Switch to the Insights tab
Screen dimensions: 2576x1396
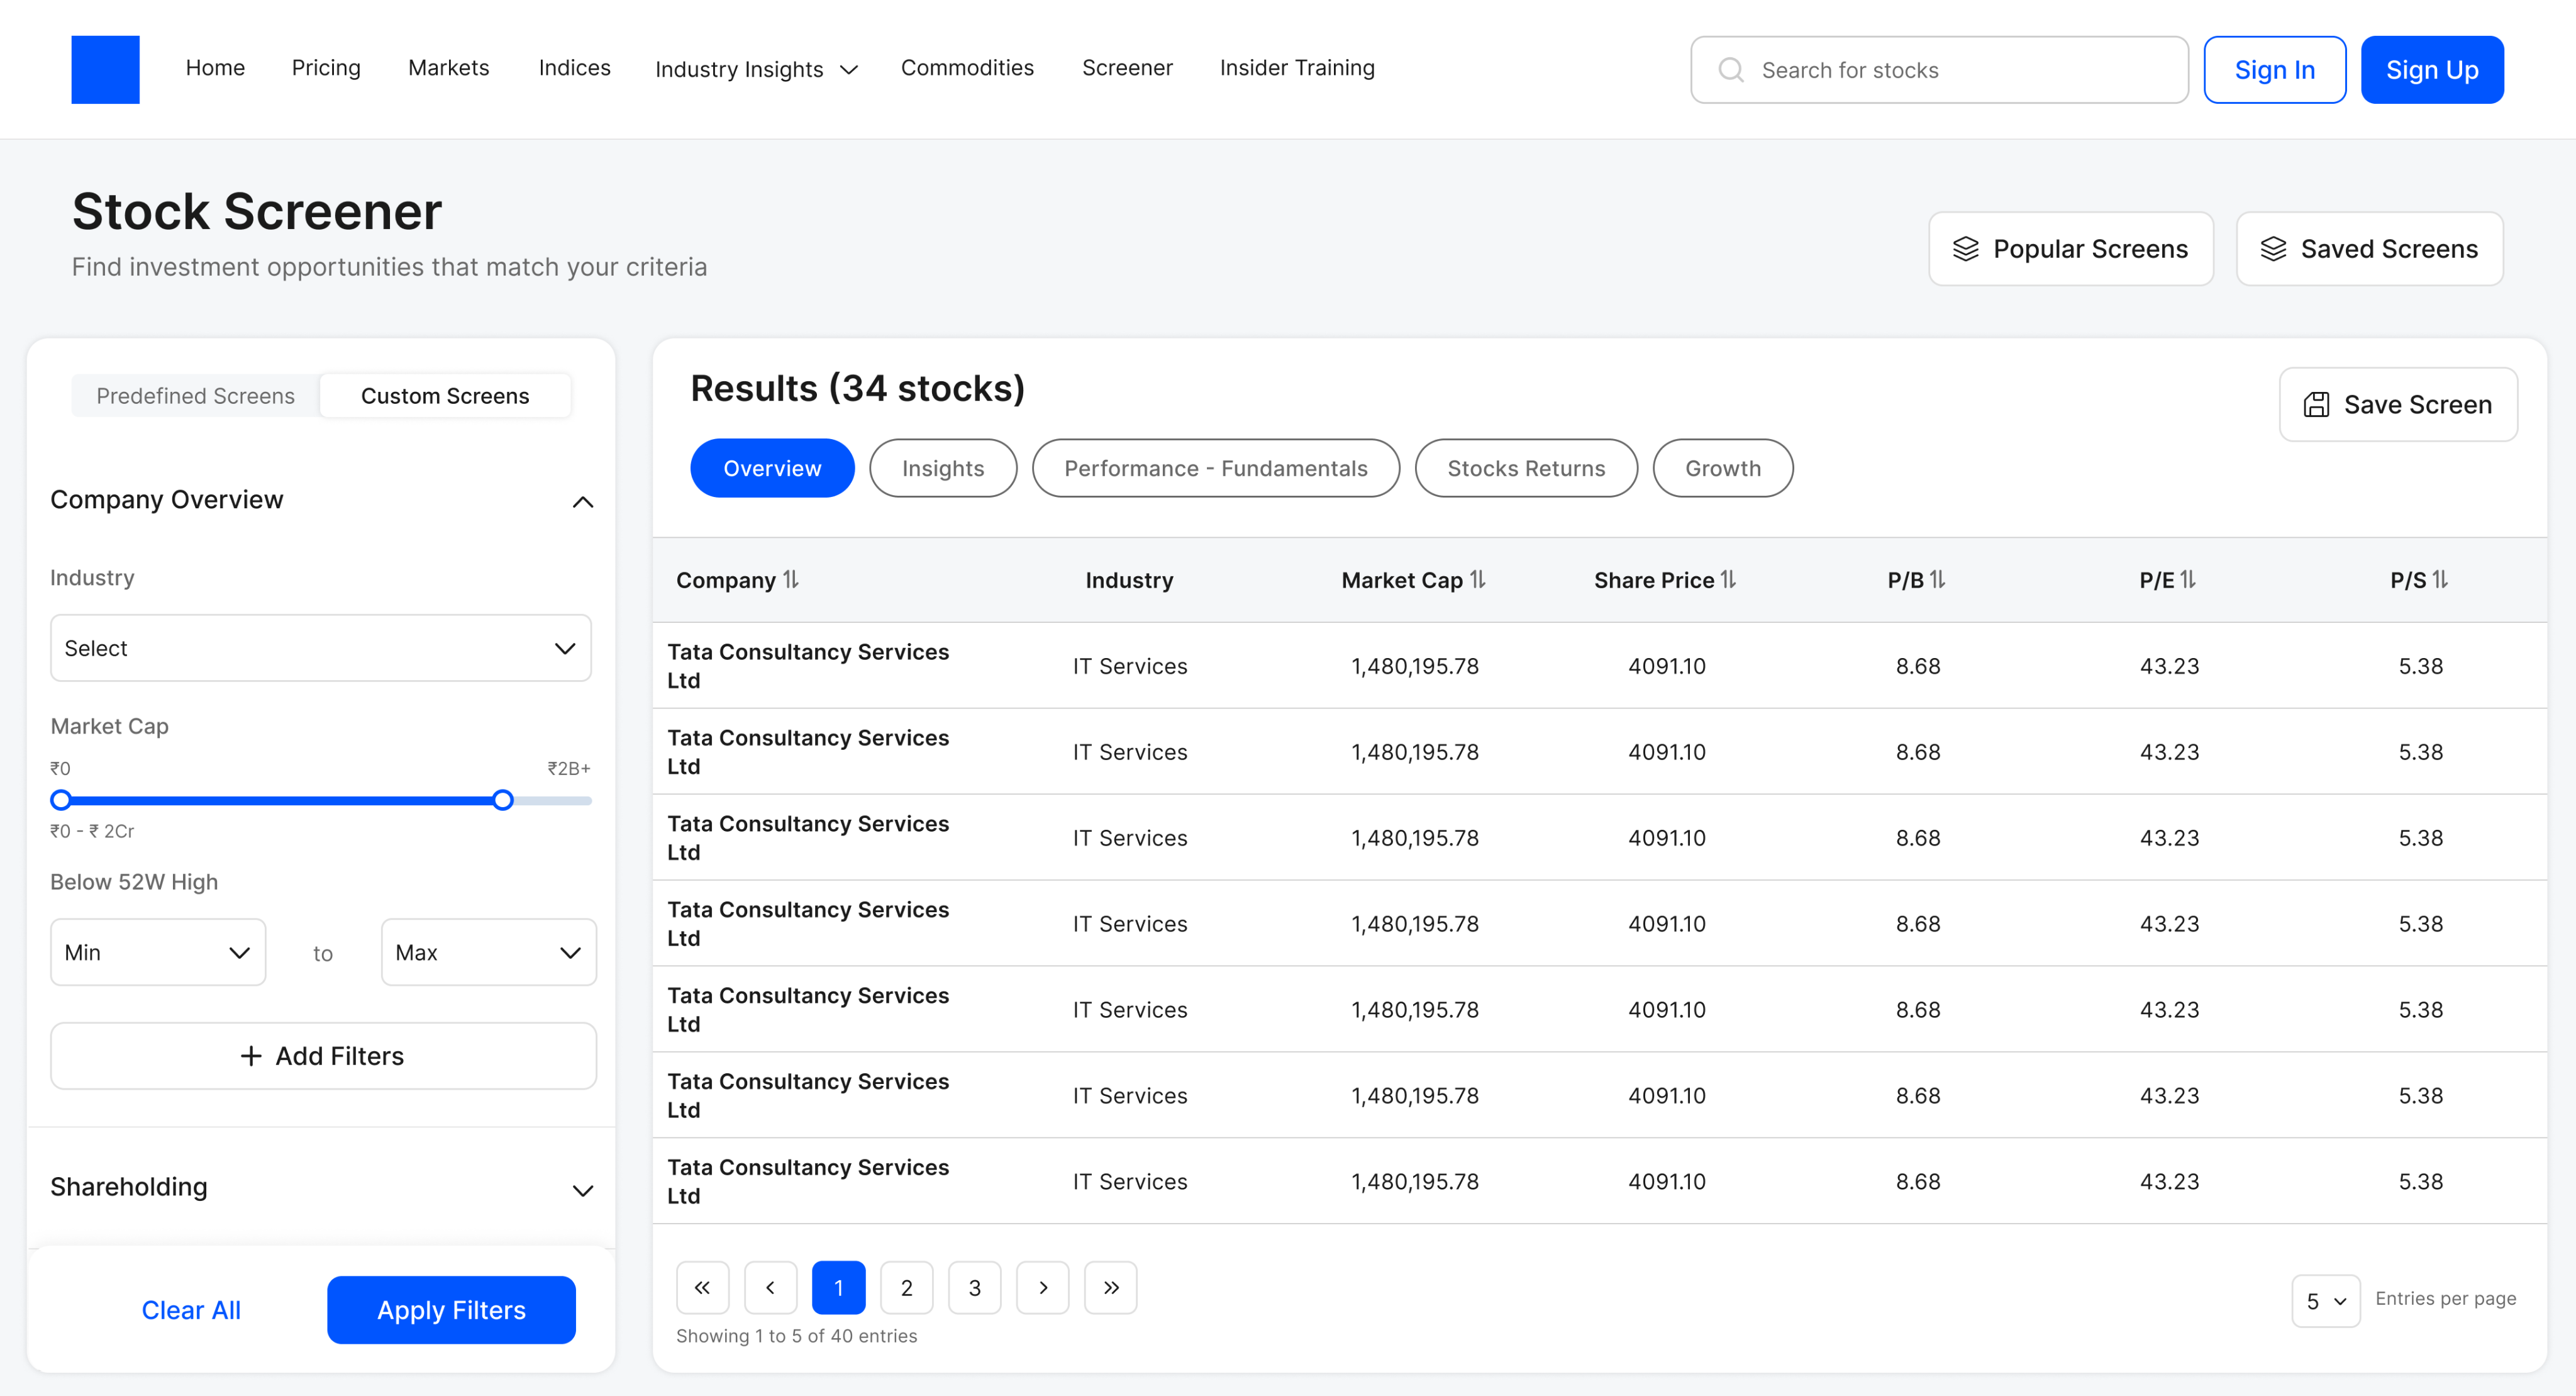pos(942,468)
